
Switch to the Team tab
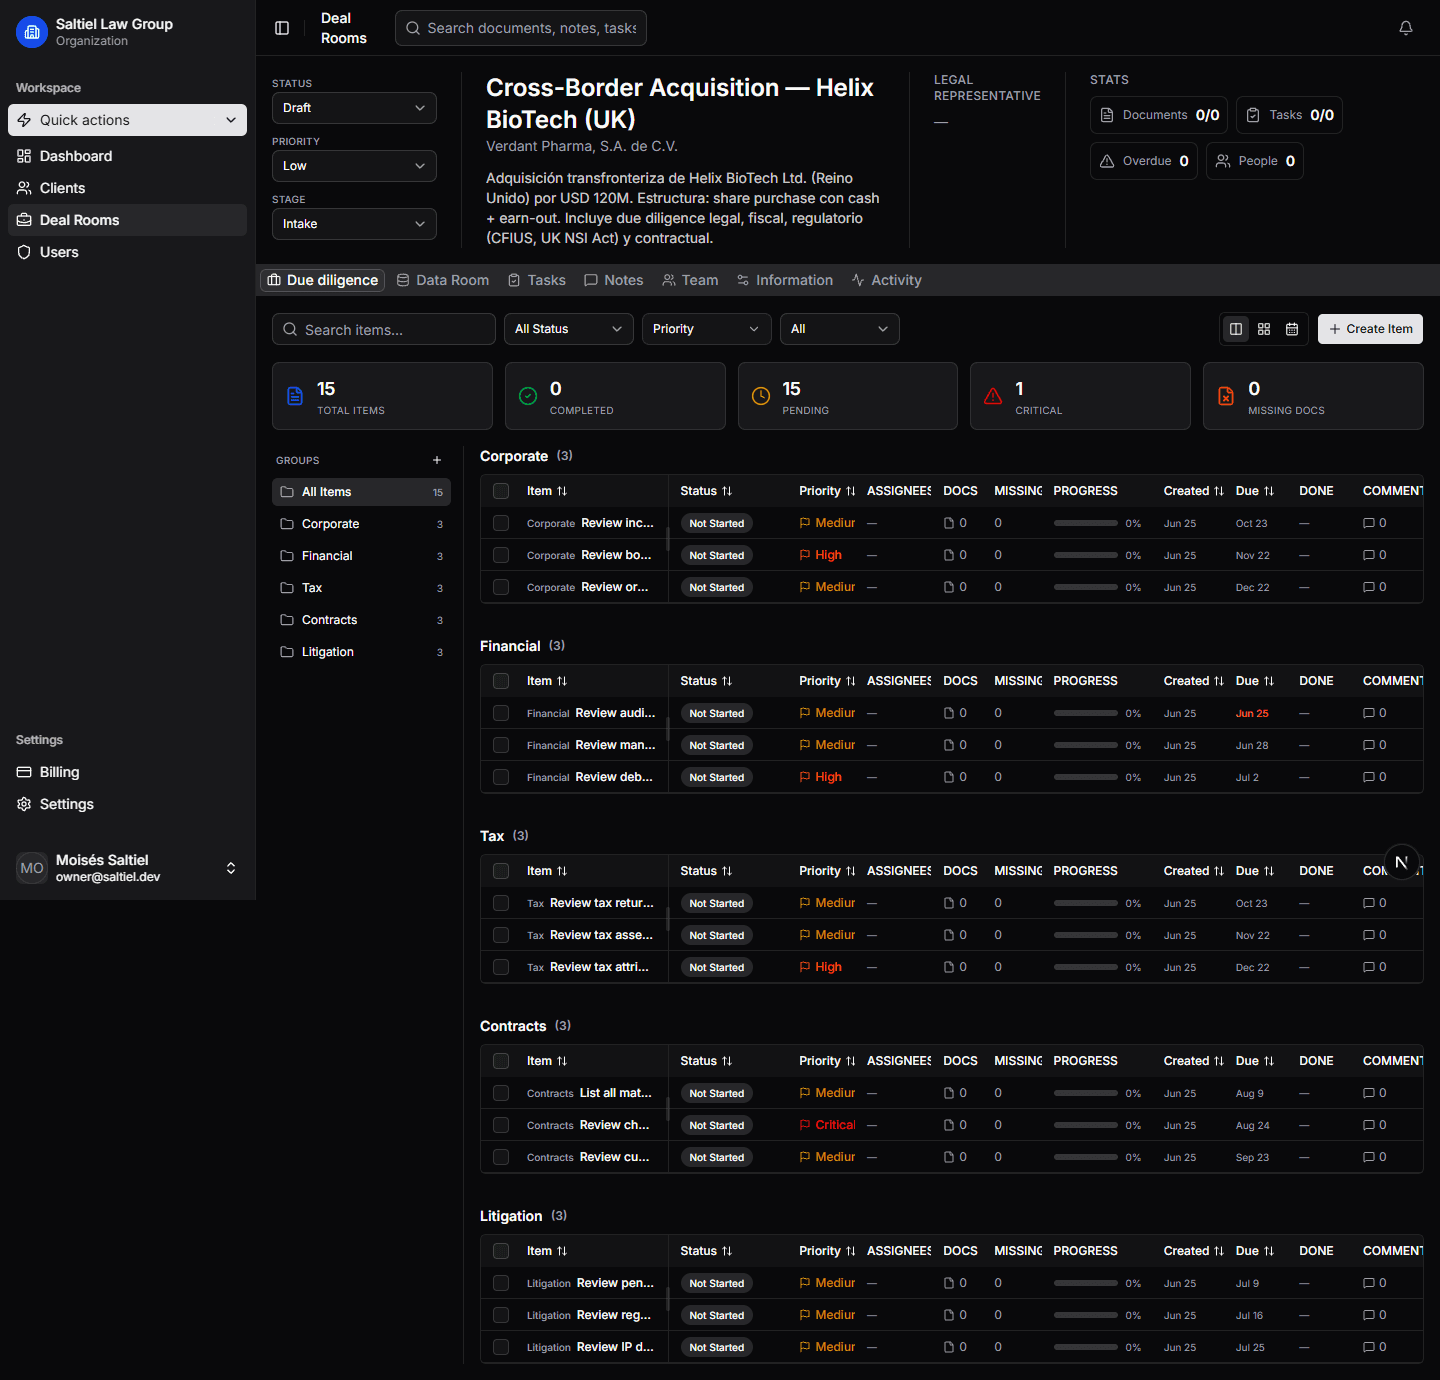690,280
